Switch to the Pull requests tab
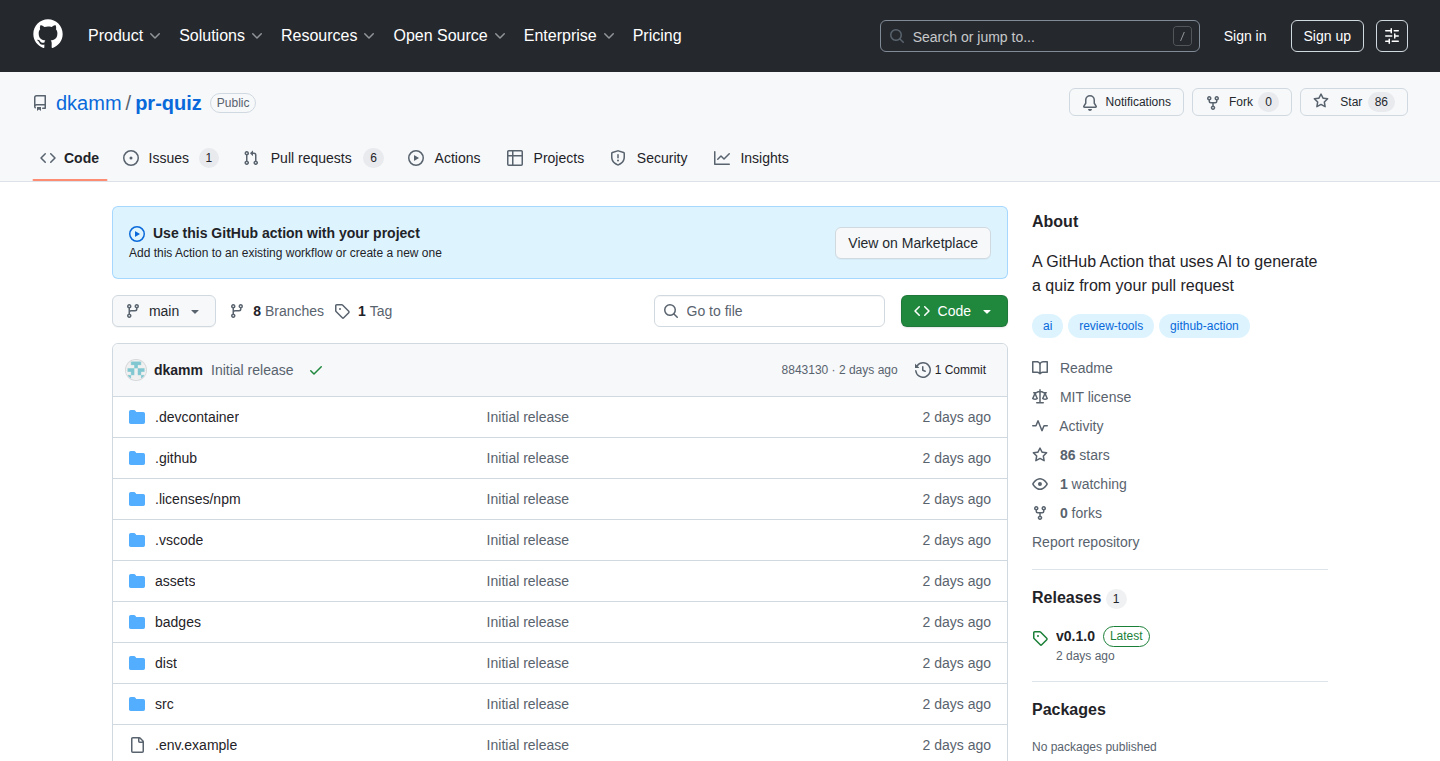 point(313,158)
